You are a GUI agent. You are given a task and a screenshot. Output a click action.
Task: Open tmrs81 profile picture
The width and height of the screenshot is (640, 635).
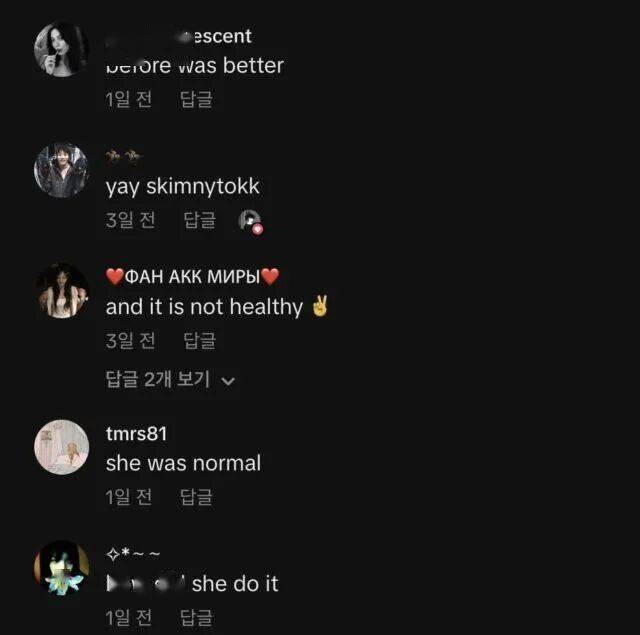(61, 447)
